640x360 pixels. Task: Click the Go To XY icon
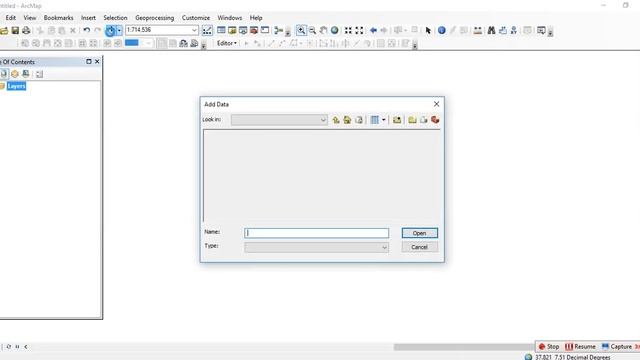pyautogui.click(x=514, y=30)
